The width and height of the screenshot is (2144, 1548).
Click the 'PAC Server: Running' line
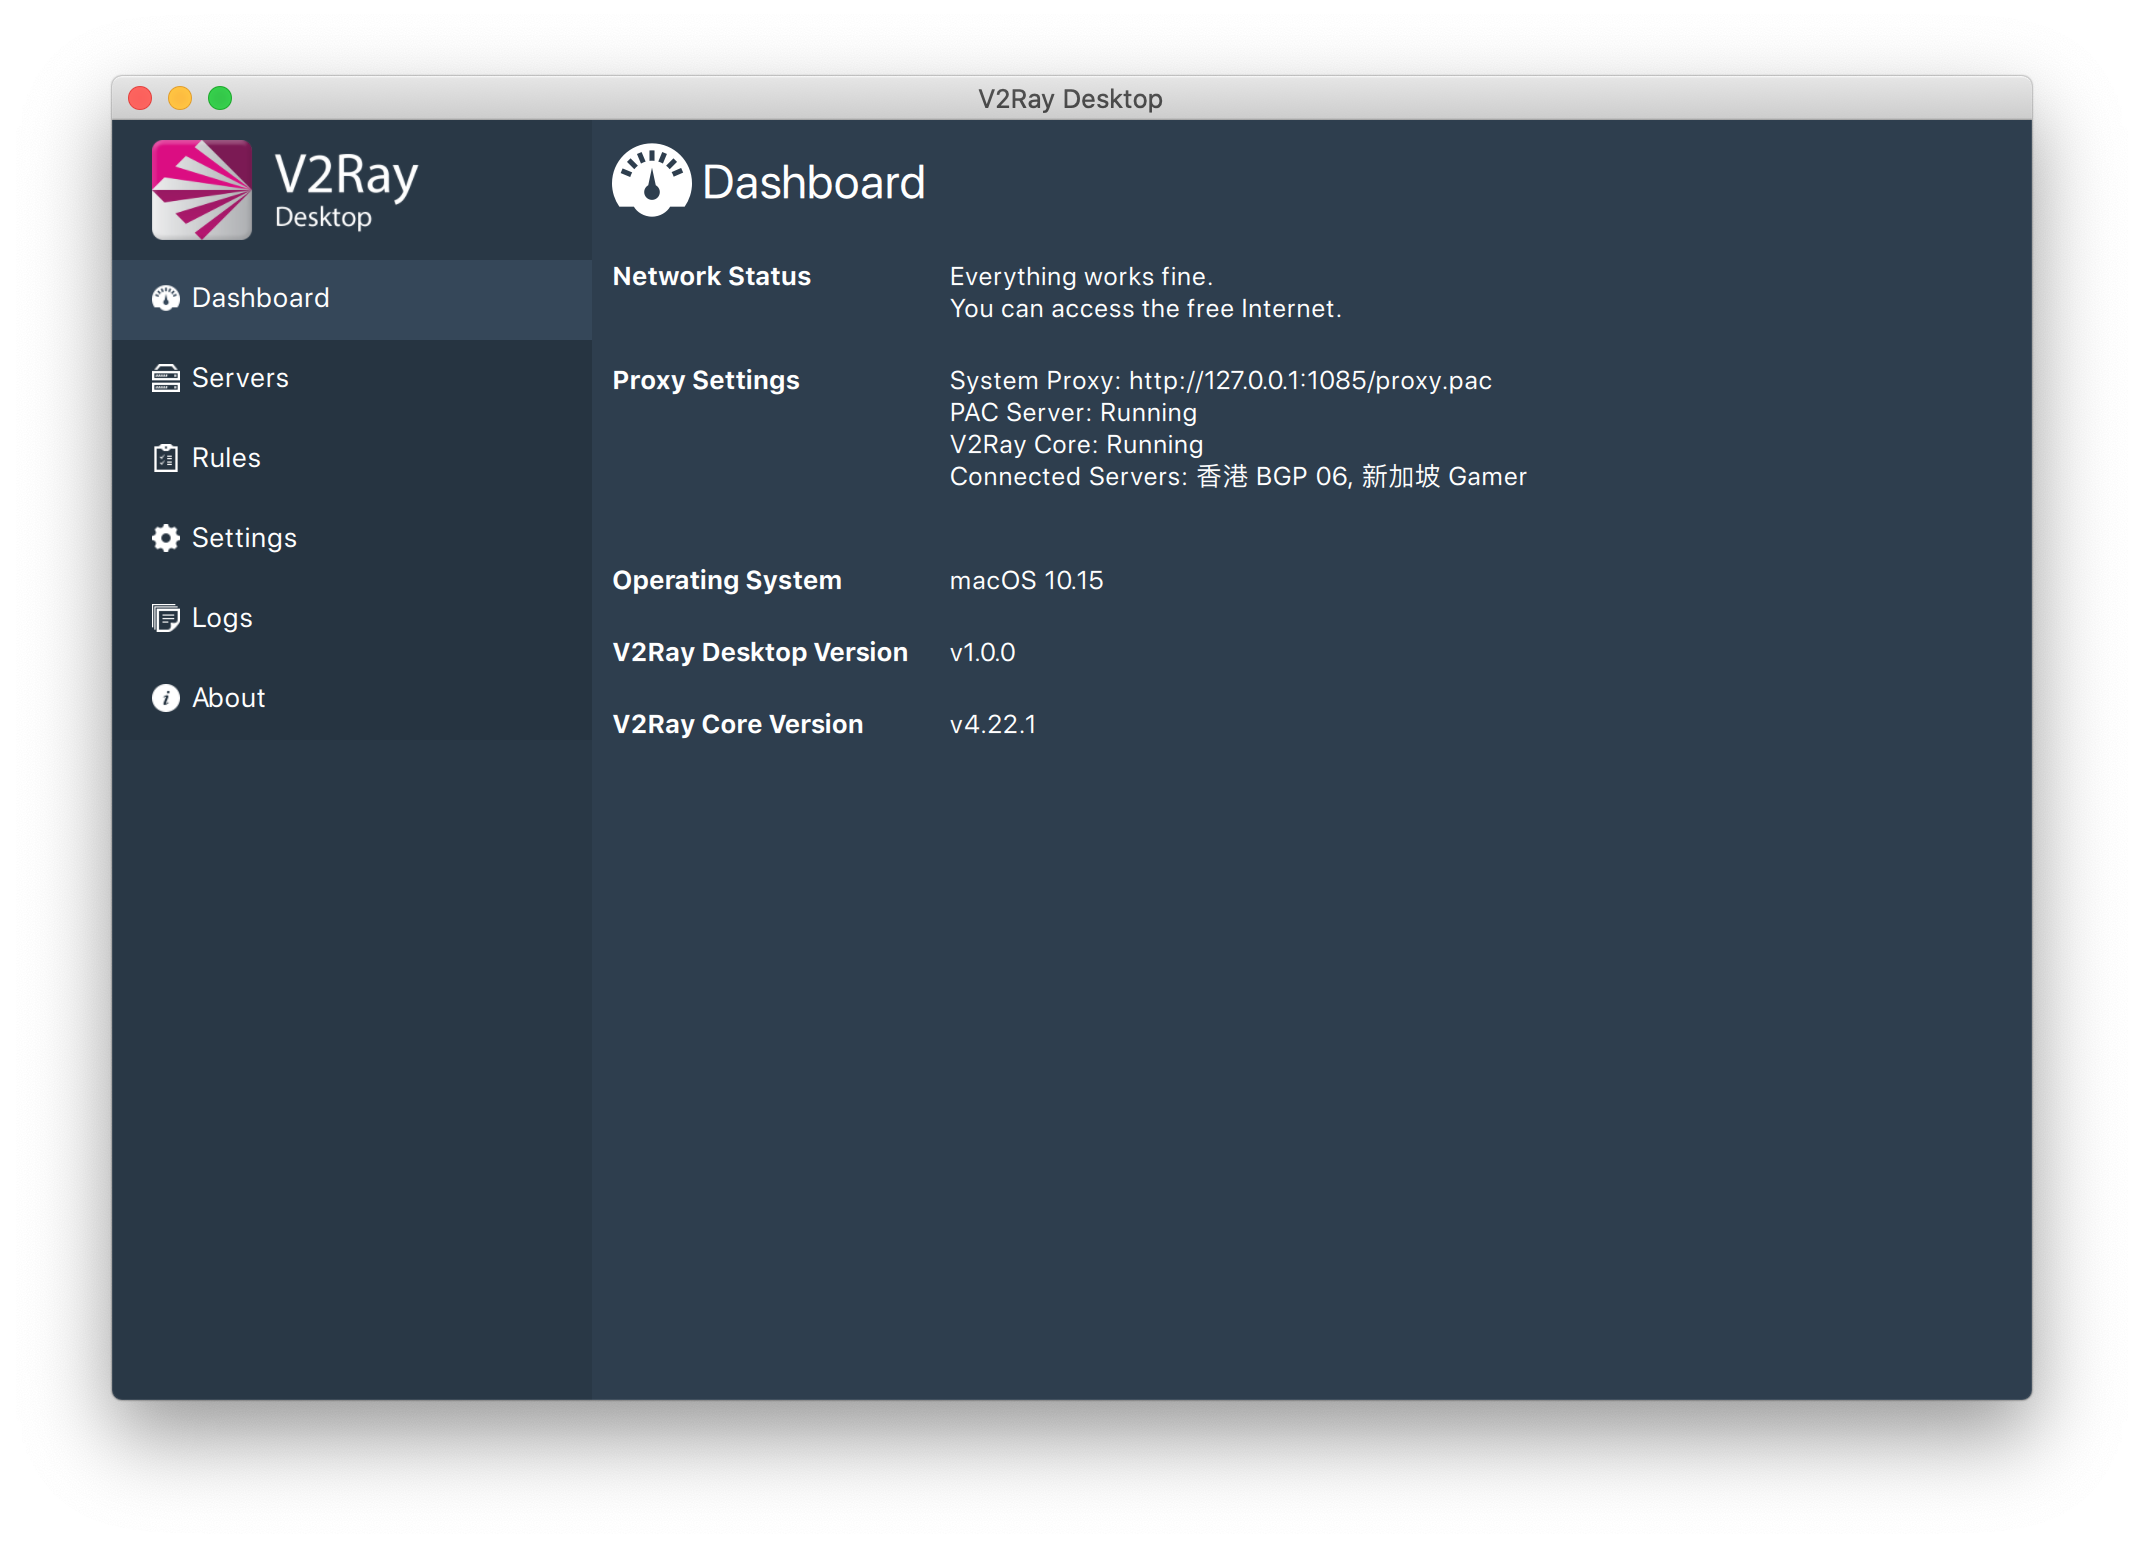1073,412
